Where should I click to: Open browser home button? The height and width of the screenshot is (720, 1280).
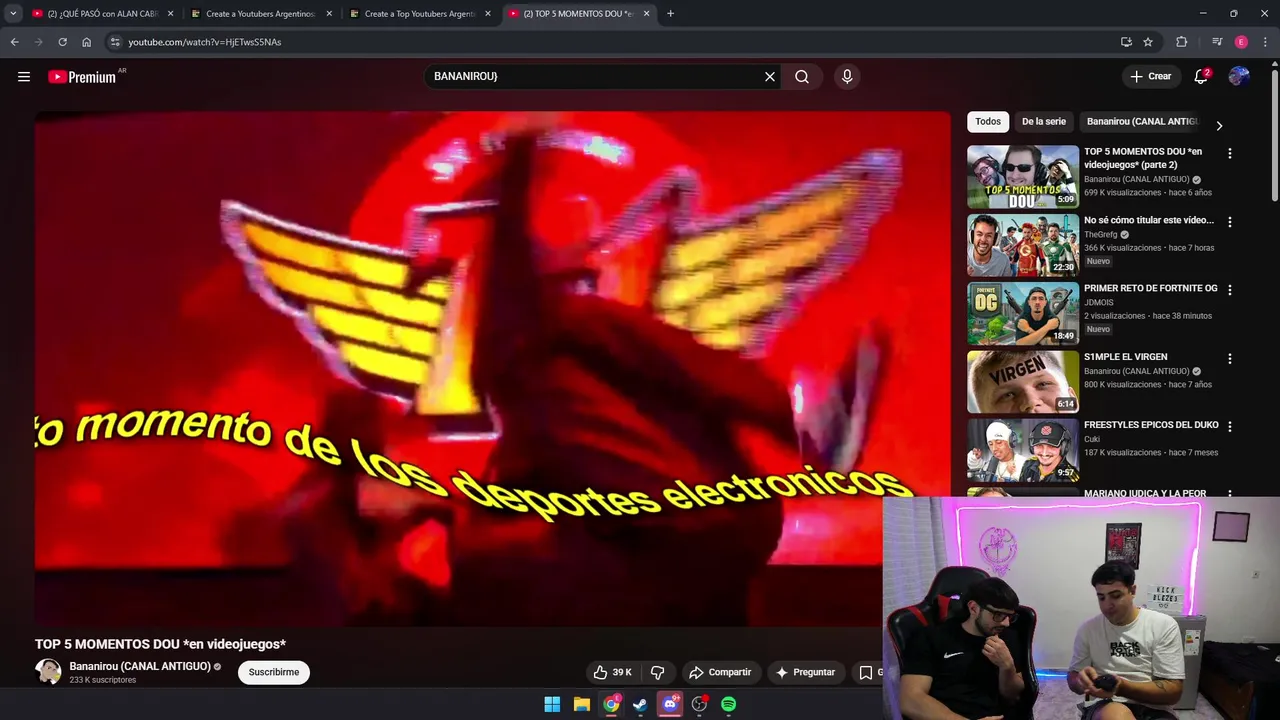pos(86,42)
